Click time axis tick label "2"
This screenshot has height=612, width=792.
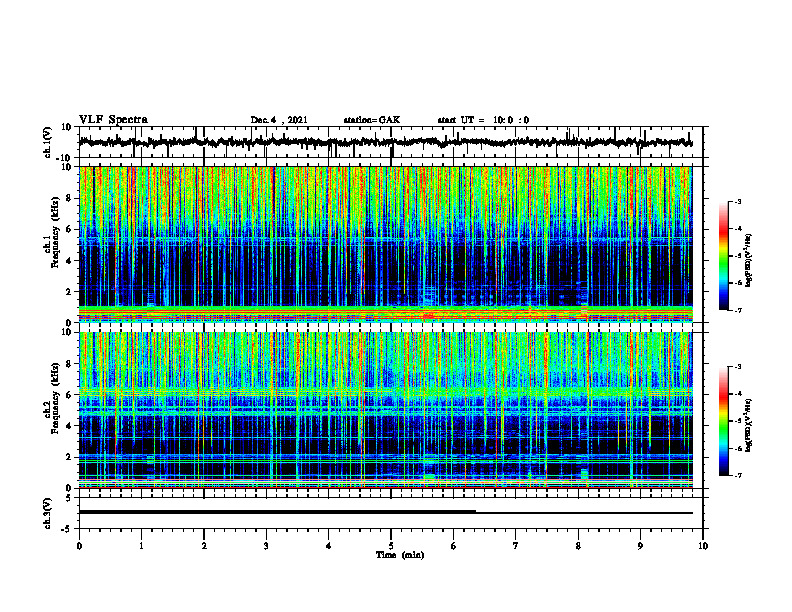click(204, 546)
